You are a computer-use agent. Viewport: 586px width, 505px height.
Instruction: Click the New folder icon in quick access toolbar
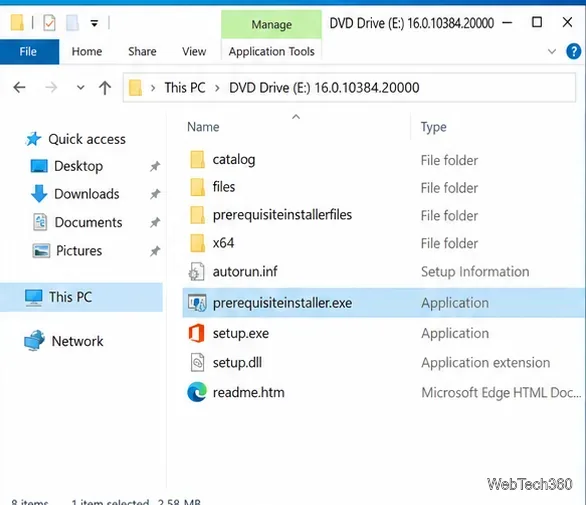[x=73, y=23]
